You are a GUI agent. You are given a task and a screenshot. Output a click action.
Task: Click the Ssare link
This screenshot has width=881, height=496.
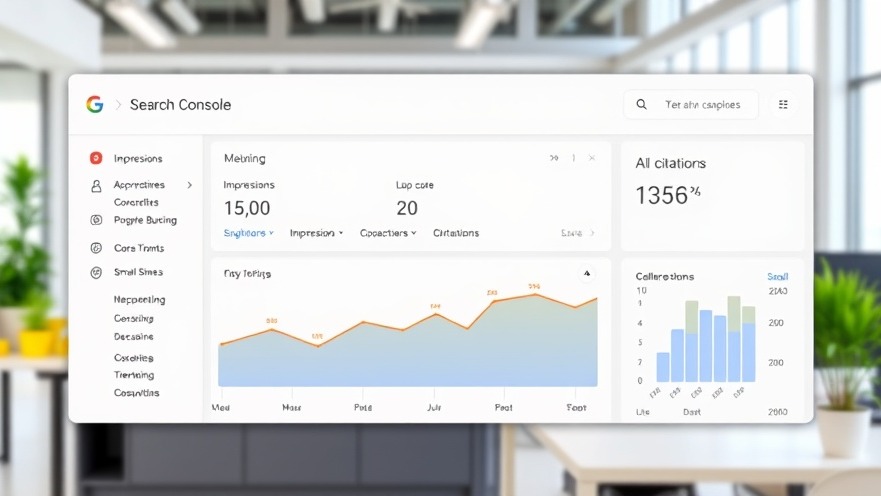(x=571, y=233)
